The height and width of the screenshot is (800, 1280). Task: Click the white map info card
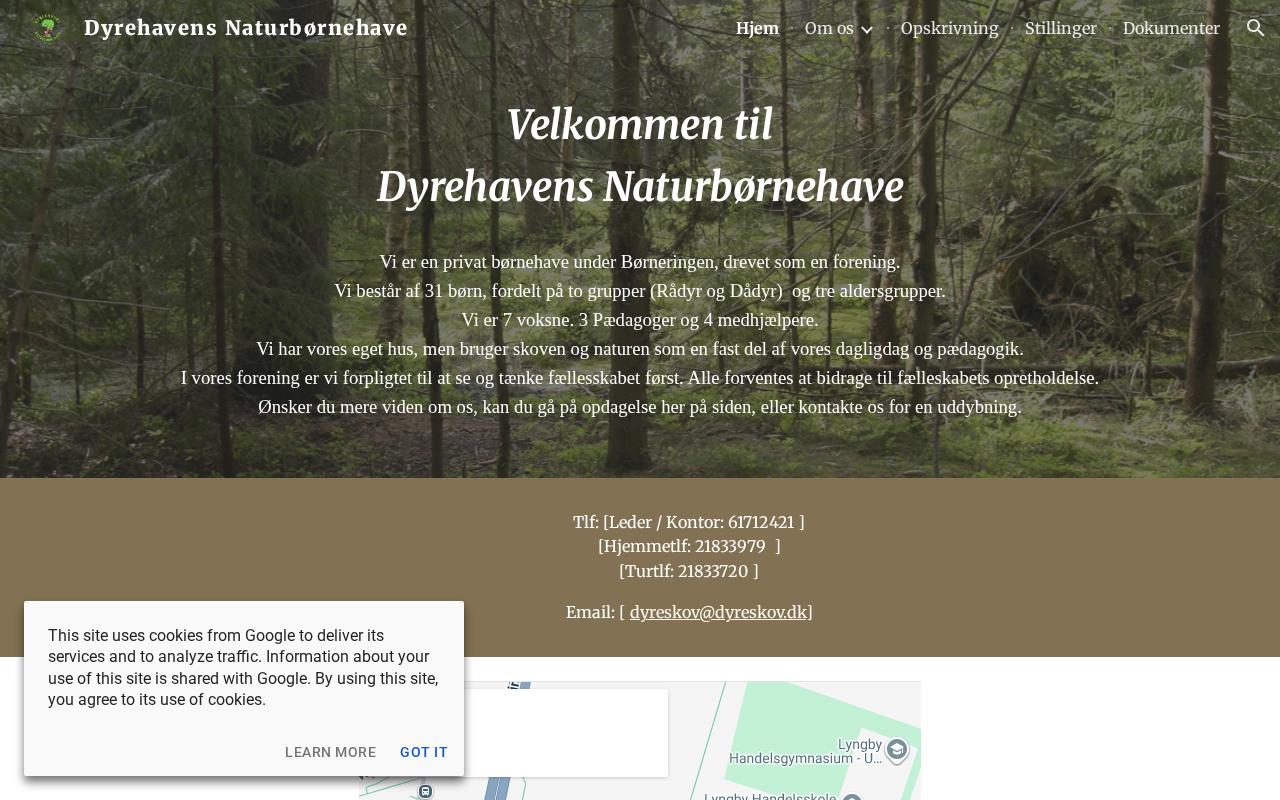564,733
